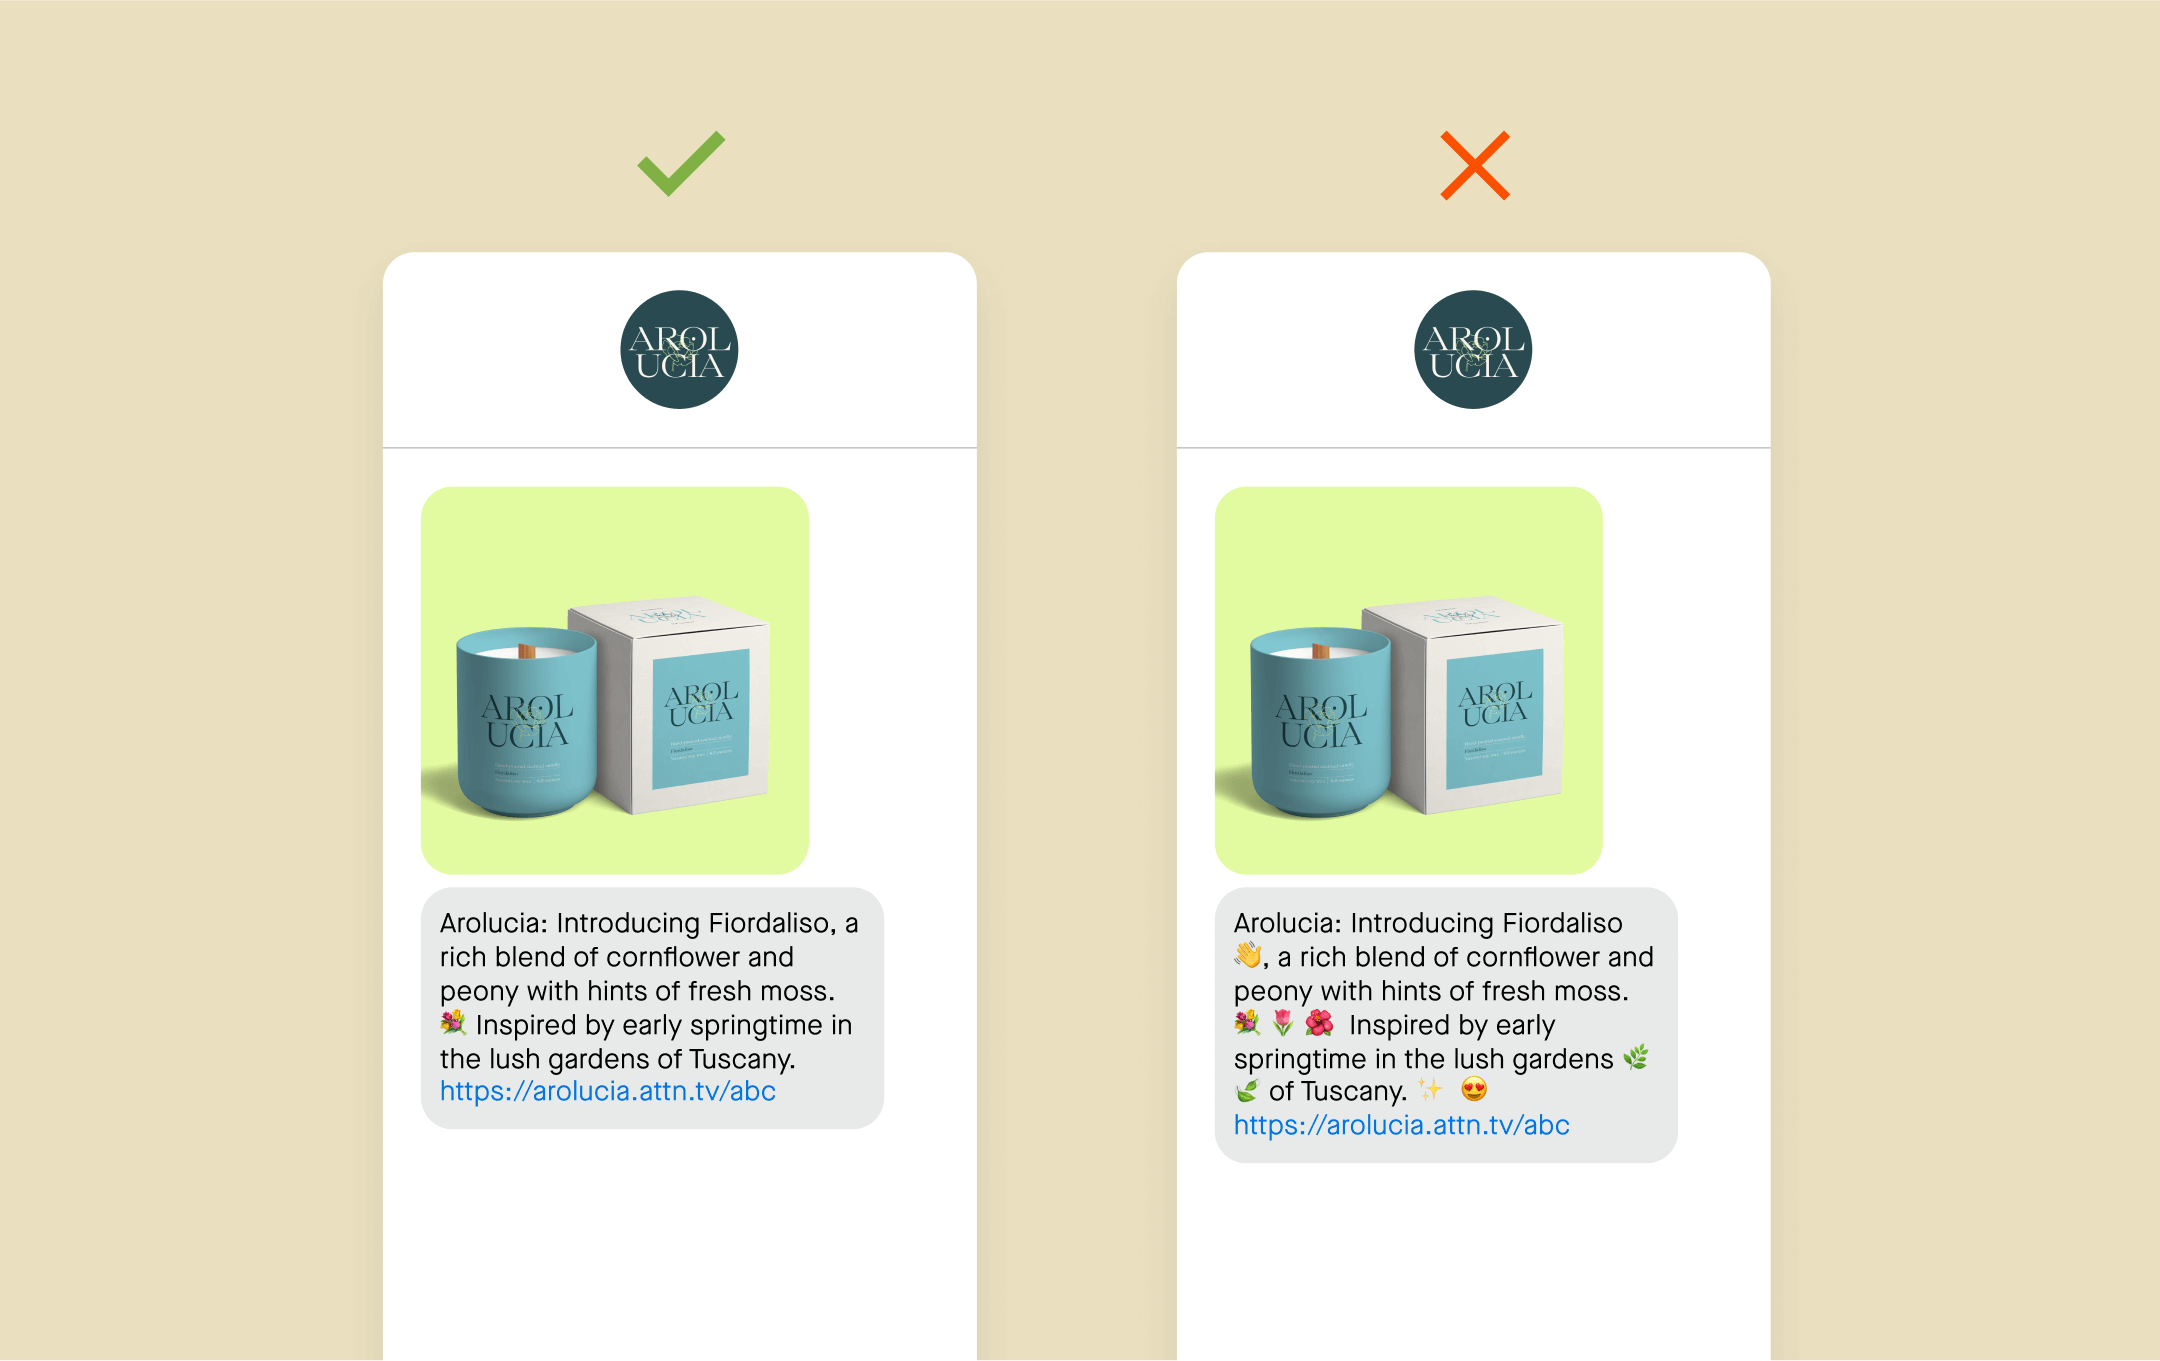
Task: Open the candle image in left phone
Action: point(615,681)
